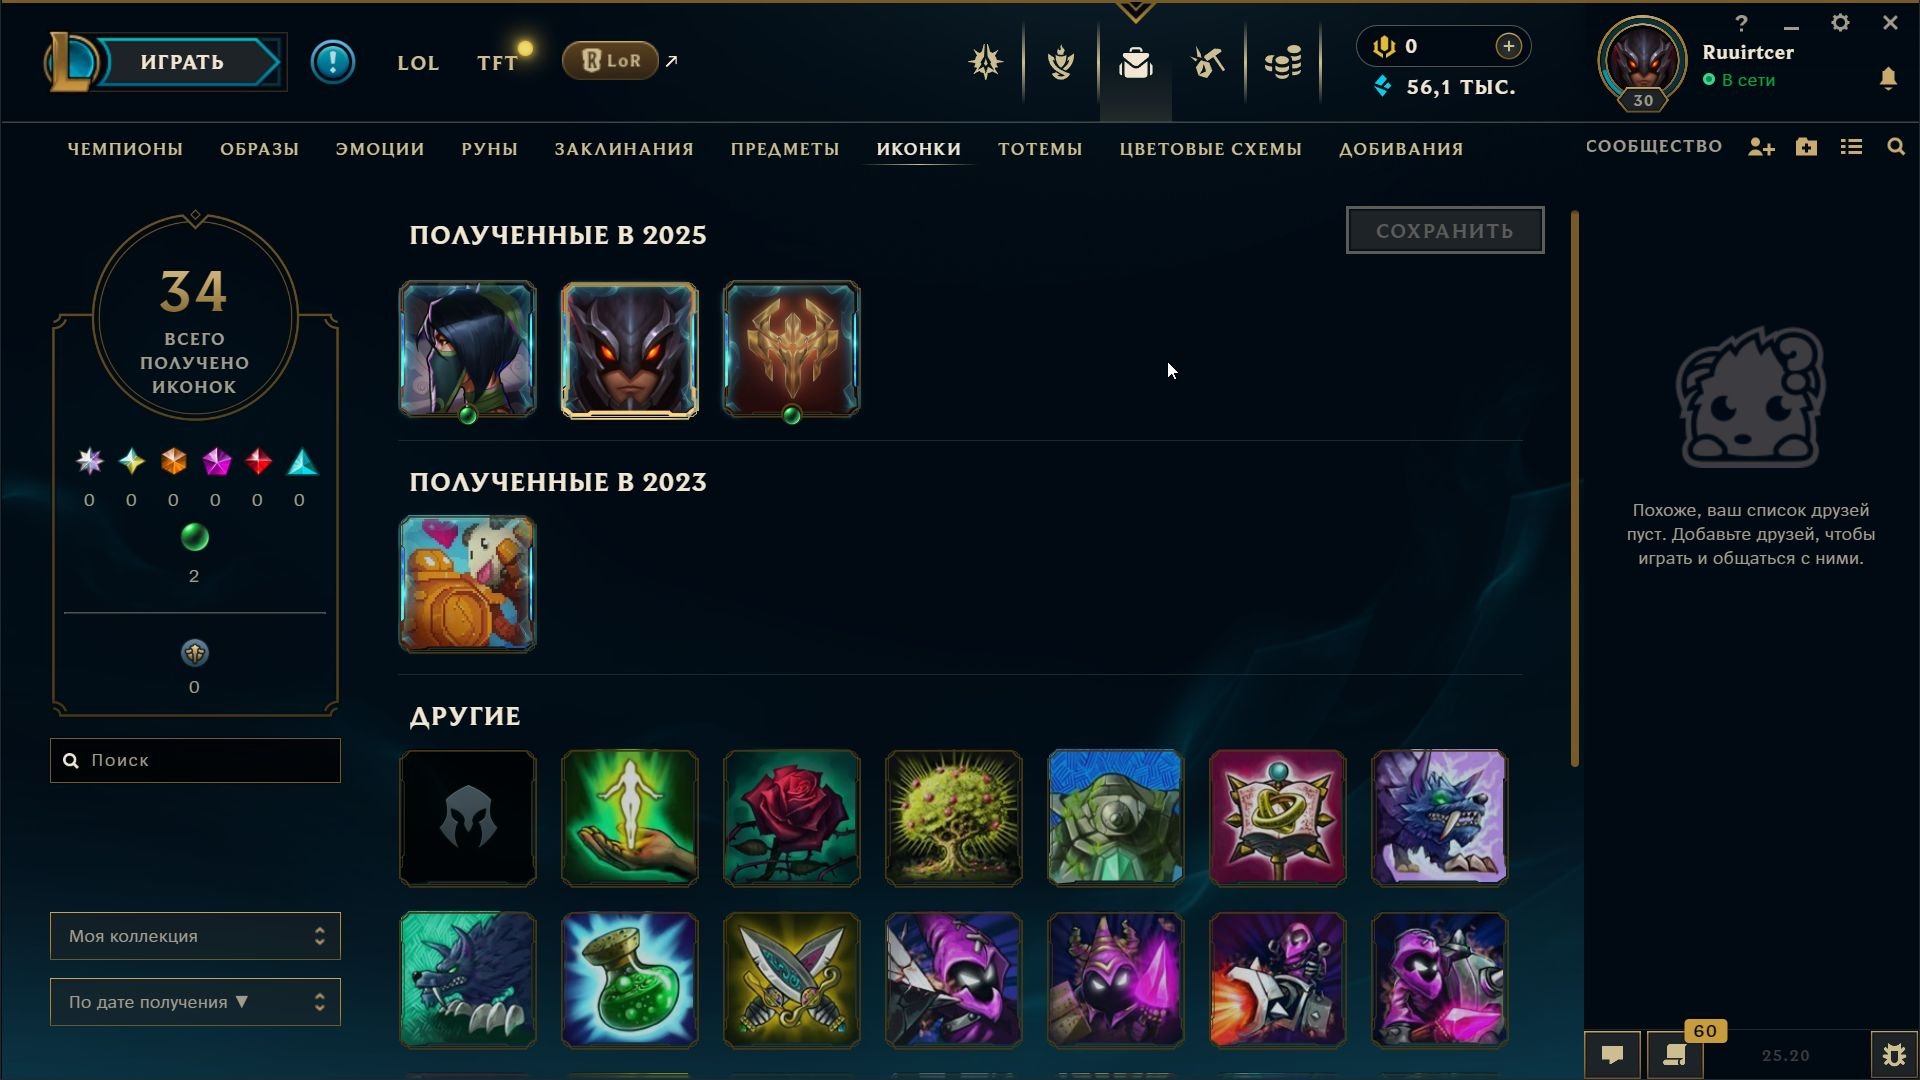Switch to the ЧЕМПИОНЫ tab
This screenshot has width=1920, height=1080.
(x=125, y=149)
